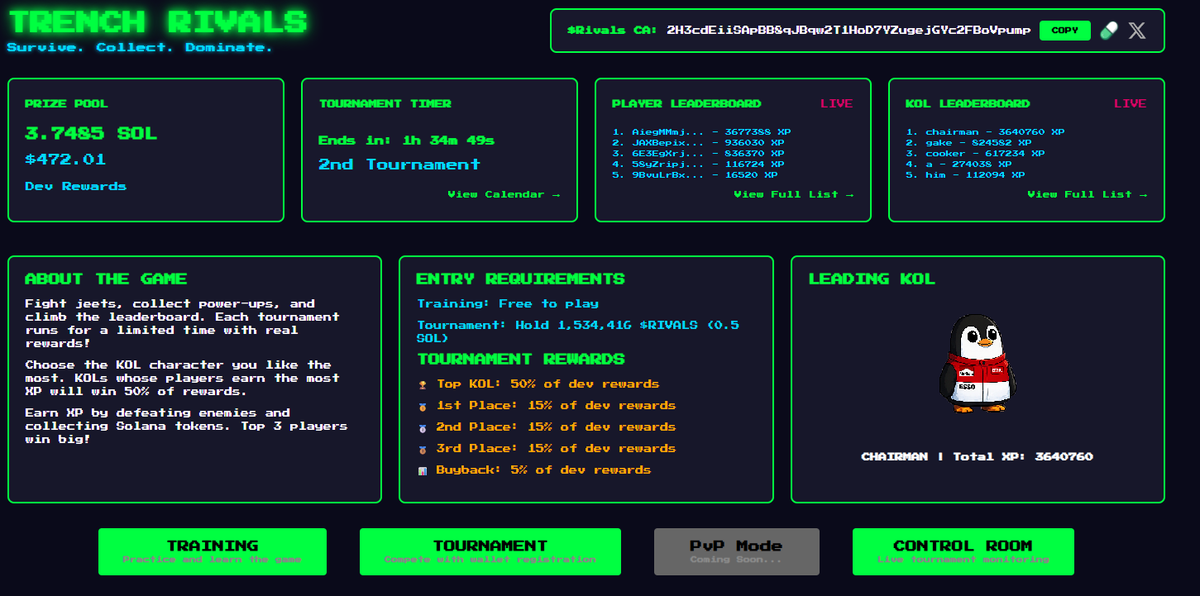This screenshot has width=1200, height=596.
Task: Open the CONTROL ROOM button
Action: 963,551
